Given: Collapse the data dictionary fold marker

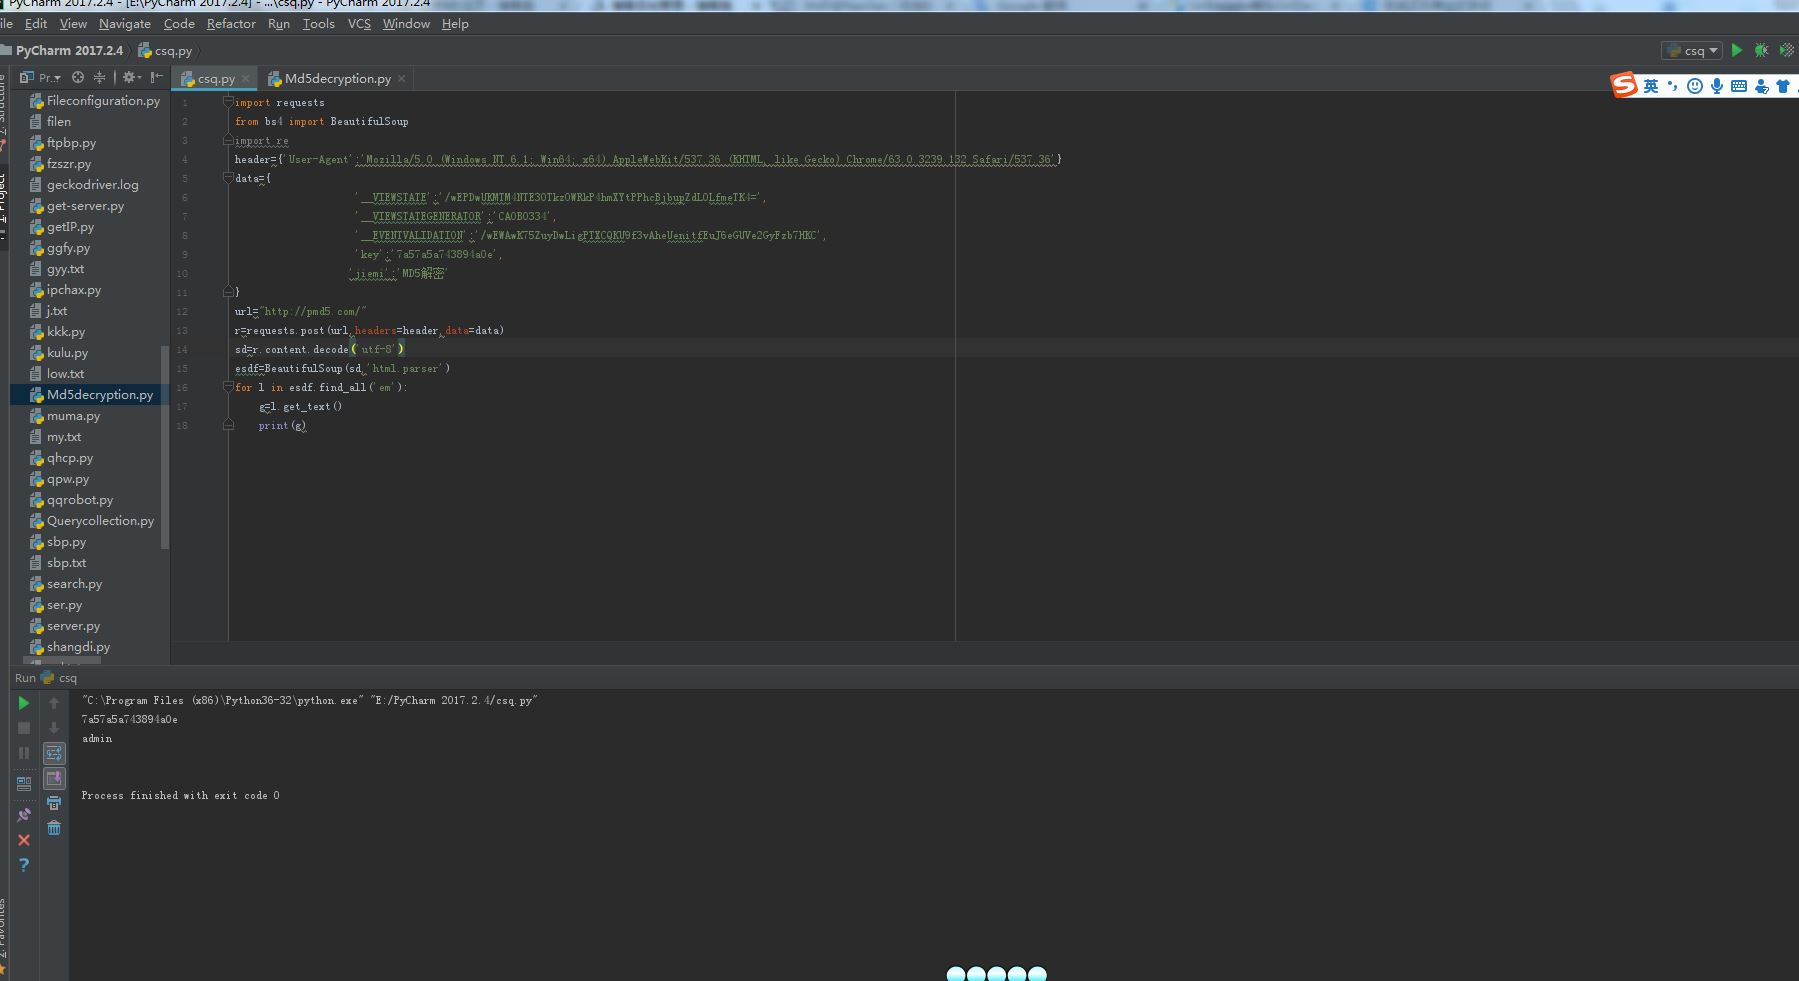Looking at the screenshot, I should coord(228,178).
